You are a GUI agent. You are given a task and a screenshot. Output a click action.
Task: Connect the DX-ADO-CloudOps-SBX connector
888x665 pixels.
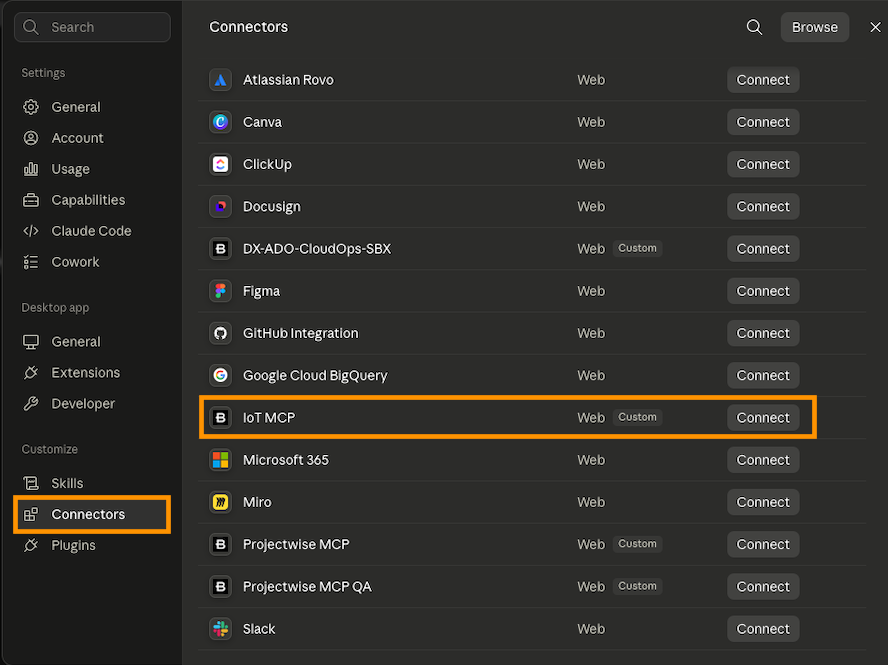pyautogui.click(x=763, y=249)
